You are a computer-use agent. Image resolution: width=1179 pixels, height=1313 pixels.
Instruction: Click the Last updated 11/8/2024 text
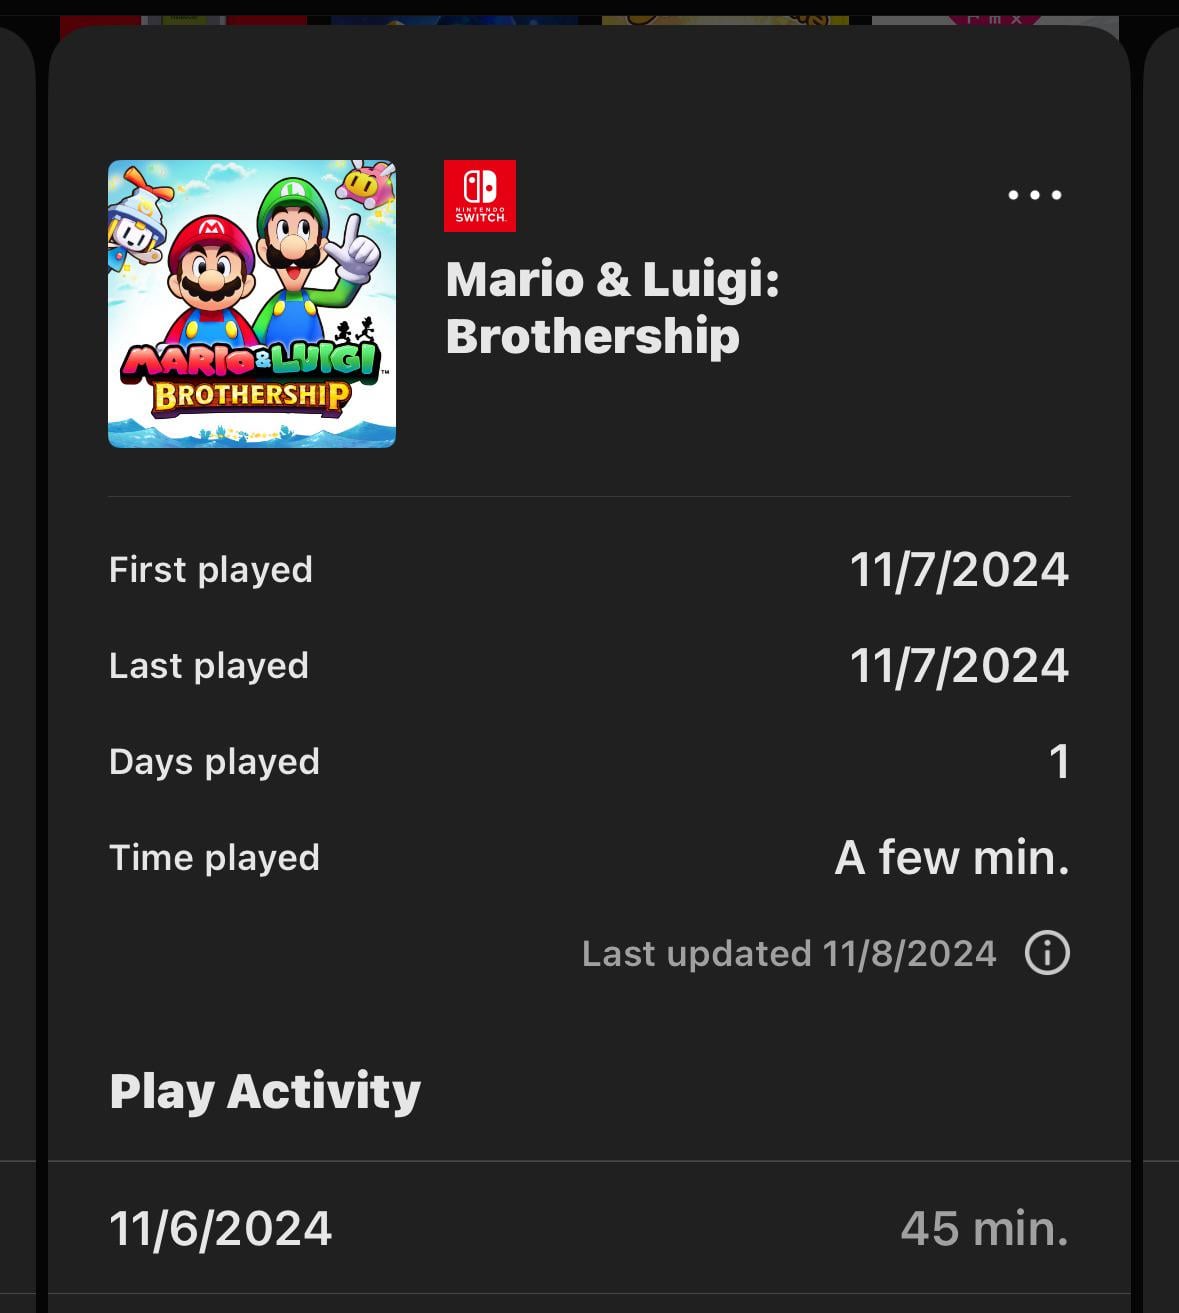(x=789, y=954)
